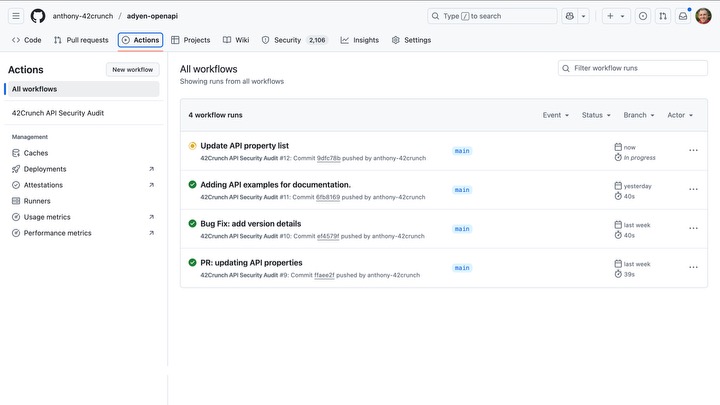720x405 pixels.
Task: Open Bug Fix: add version details run
Action: [x=251, y=224]
